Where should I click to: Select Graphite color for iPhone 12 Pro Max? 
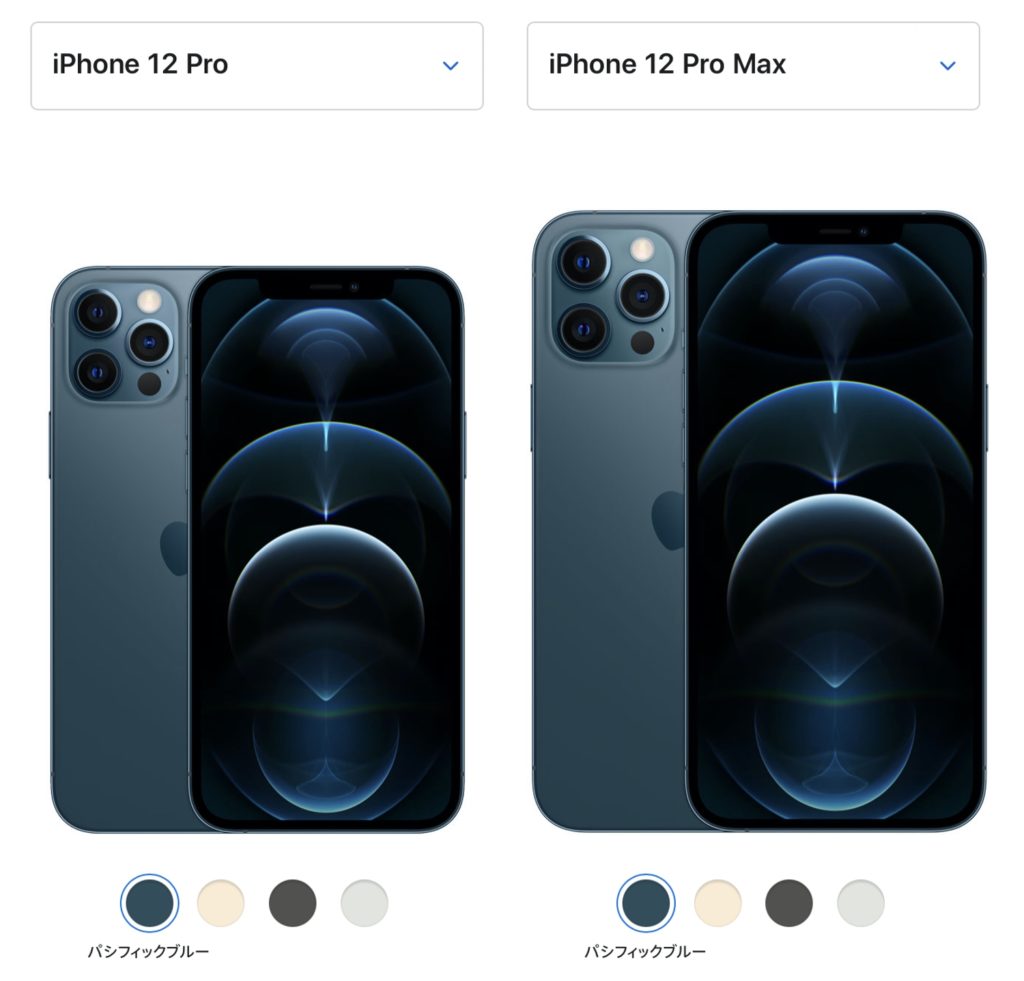pyautogui.click(x=789, y=903)
